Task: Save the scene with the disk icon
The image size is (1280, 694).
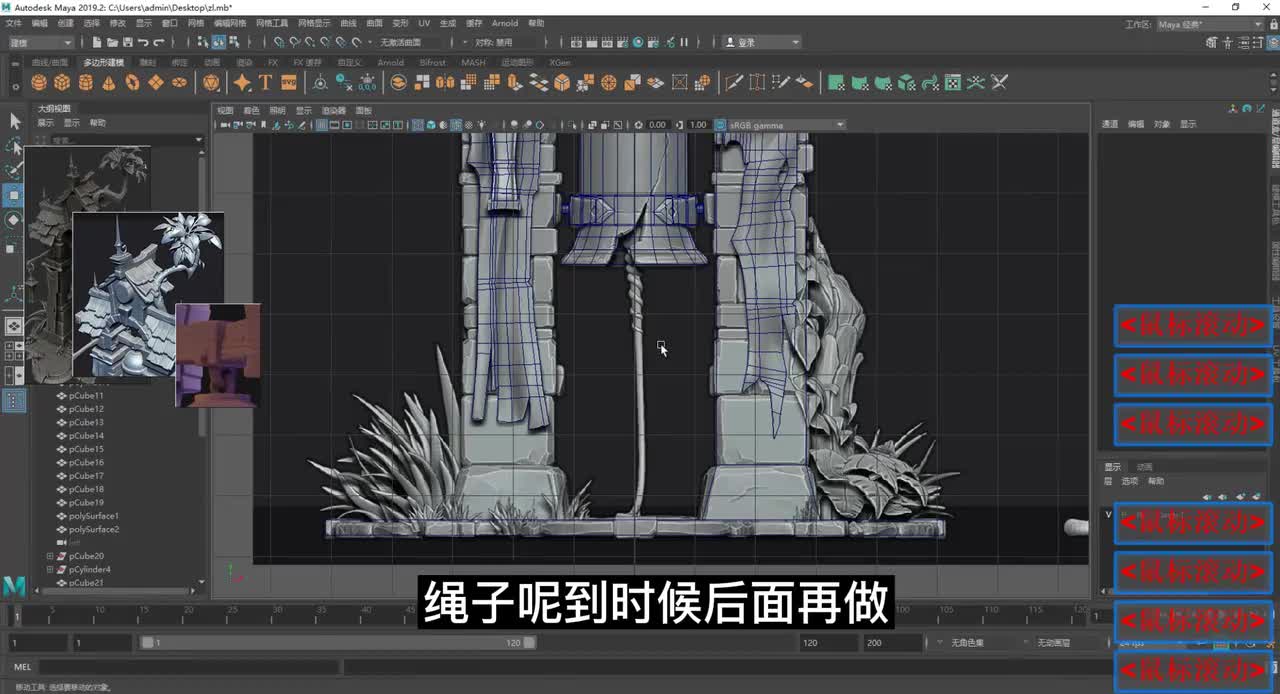Action: pos(128,42)
